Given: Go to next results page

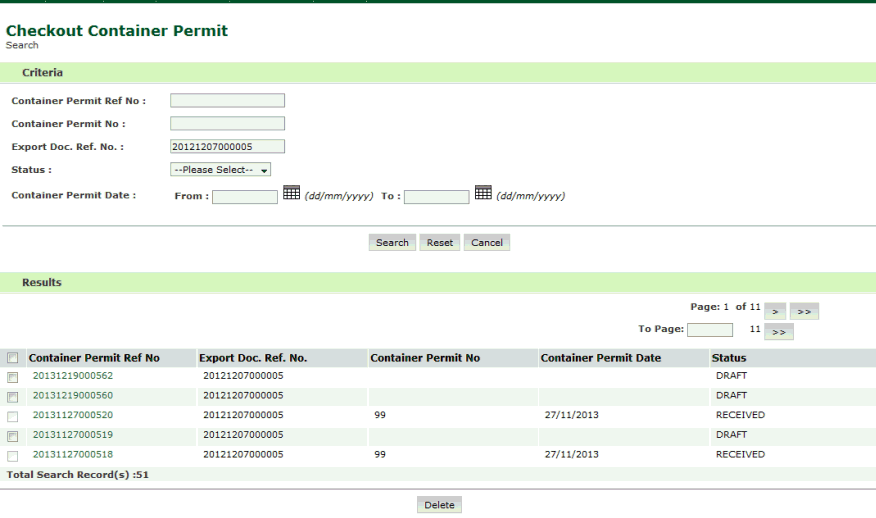Looking at the screenshot, I should tap(776, 312).
